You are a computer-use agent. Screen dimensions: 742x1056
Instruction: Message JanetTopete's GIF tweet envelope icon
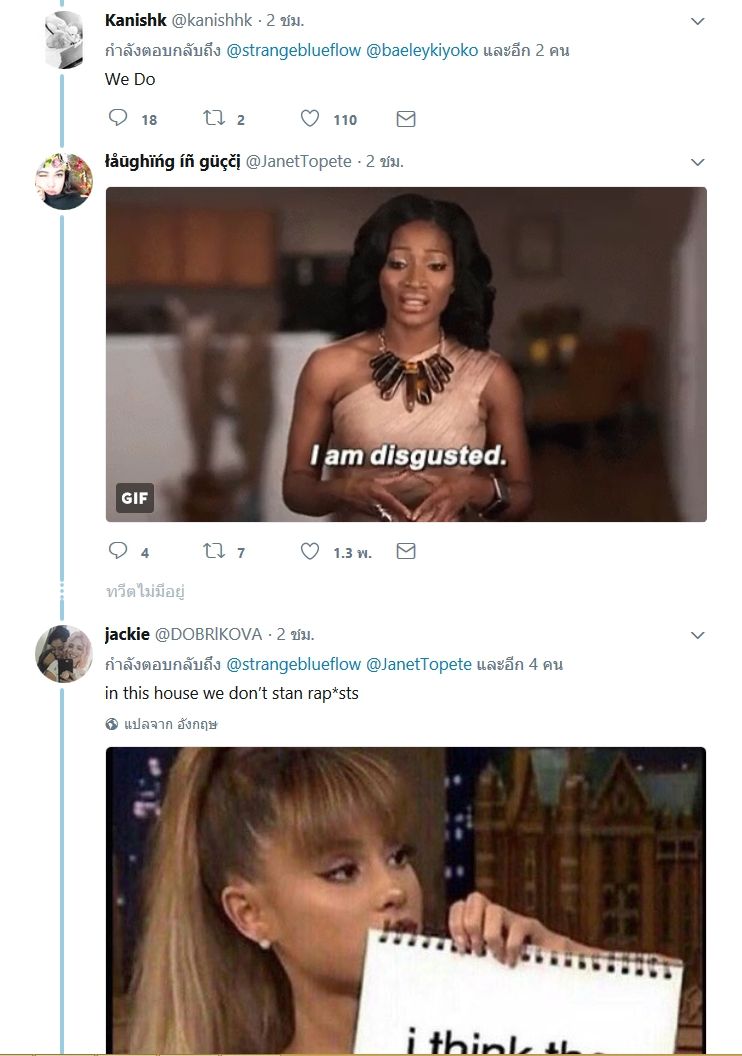pos(406,551)
